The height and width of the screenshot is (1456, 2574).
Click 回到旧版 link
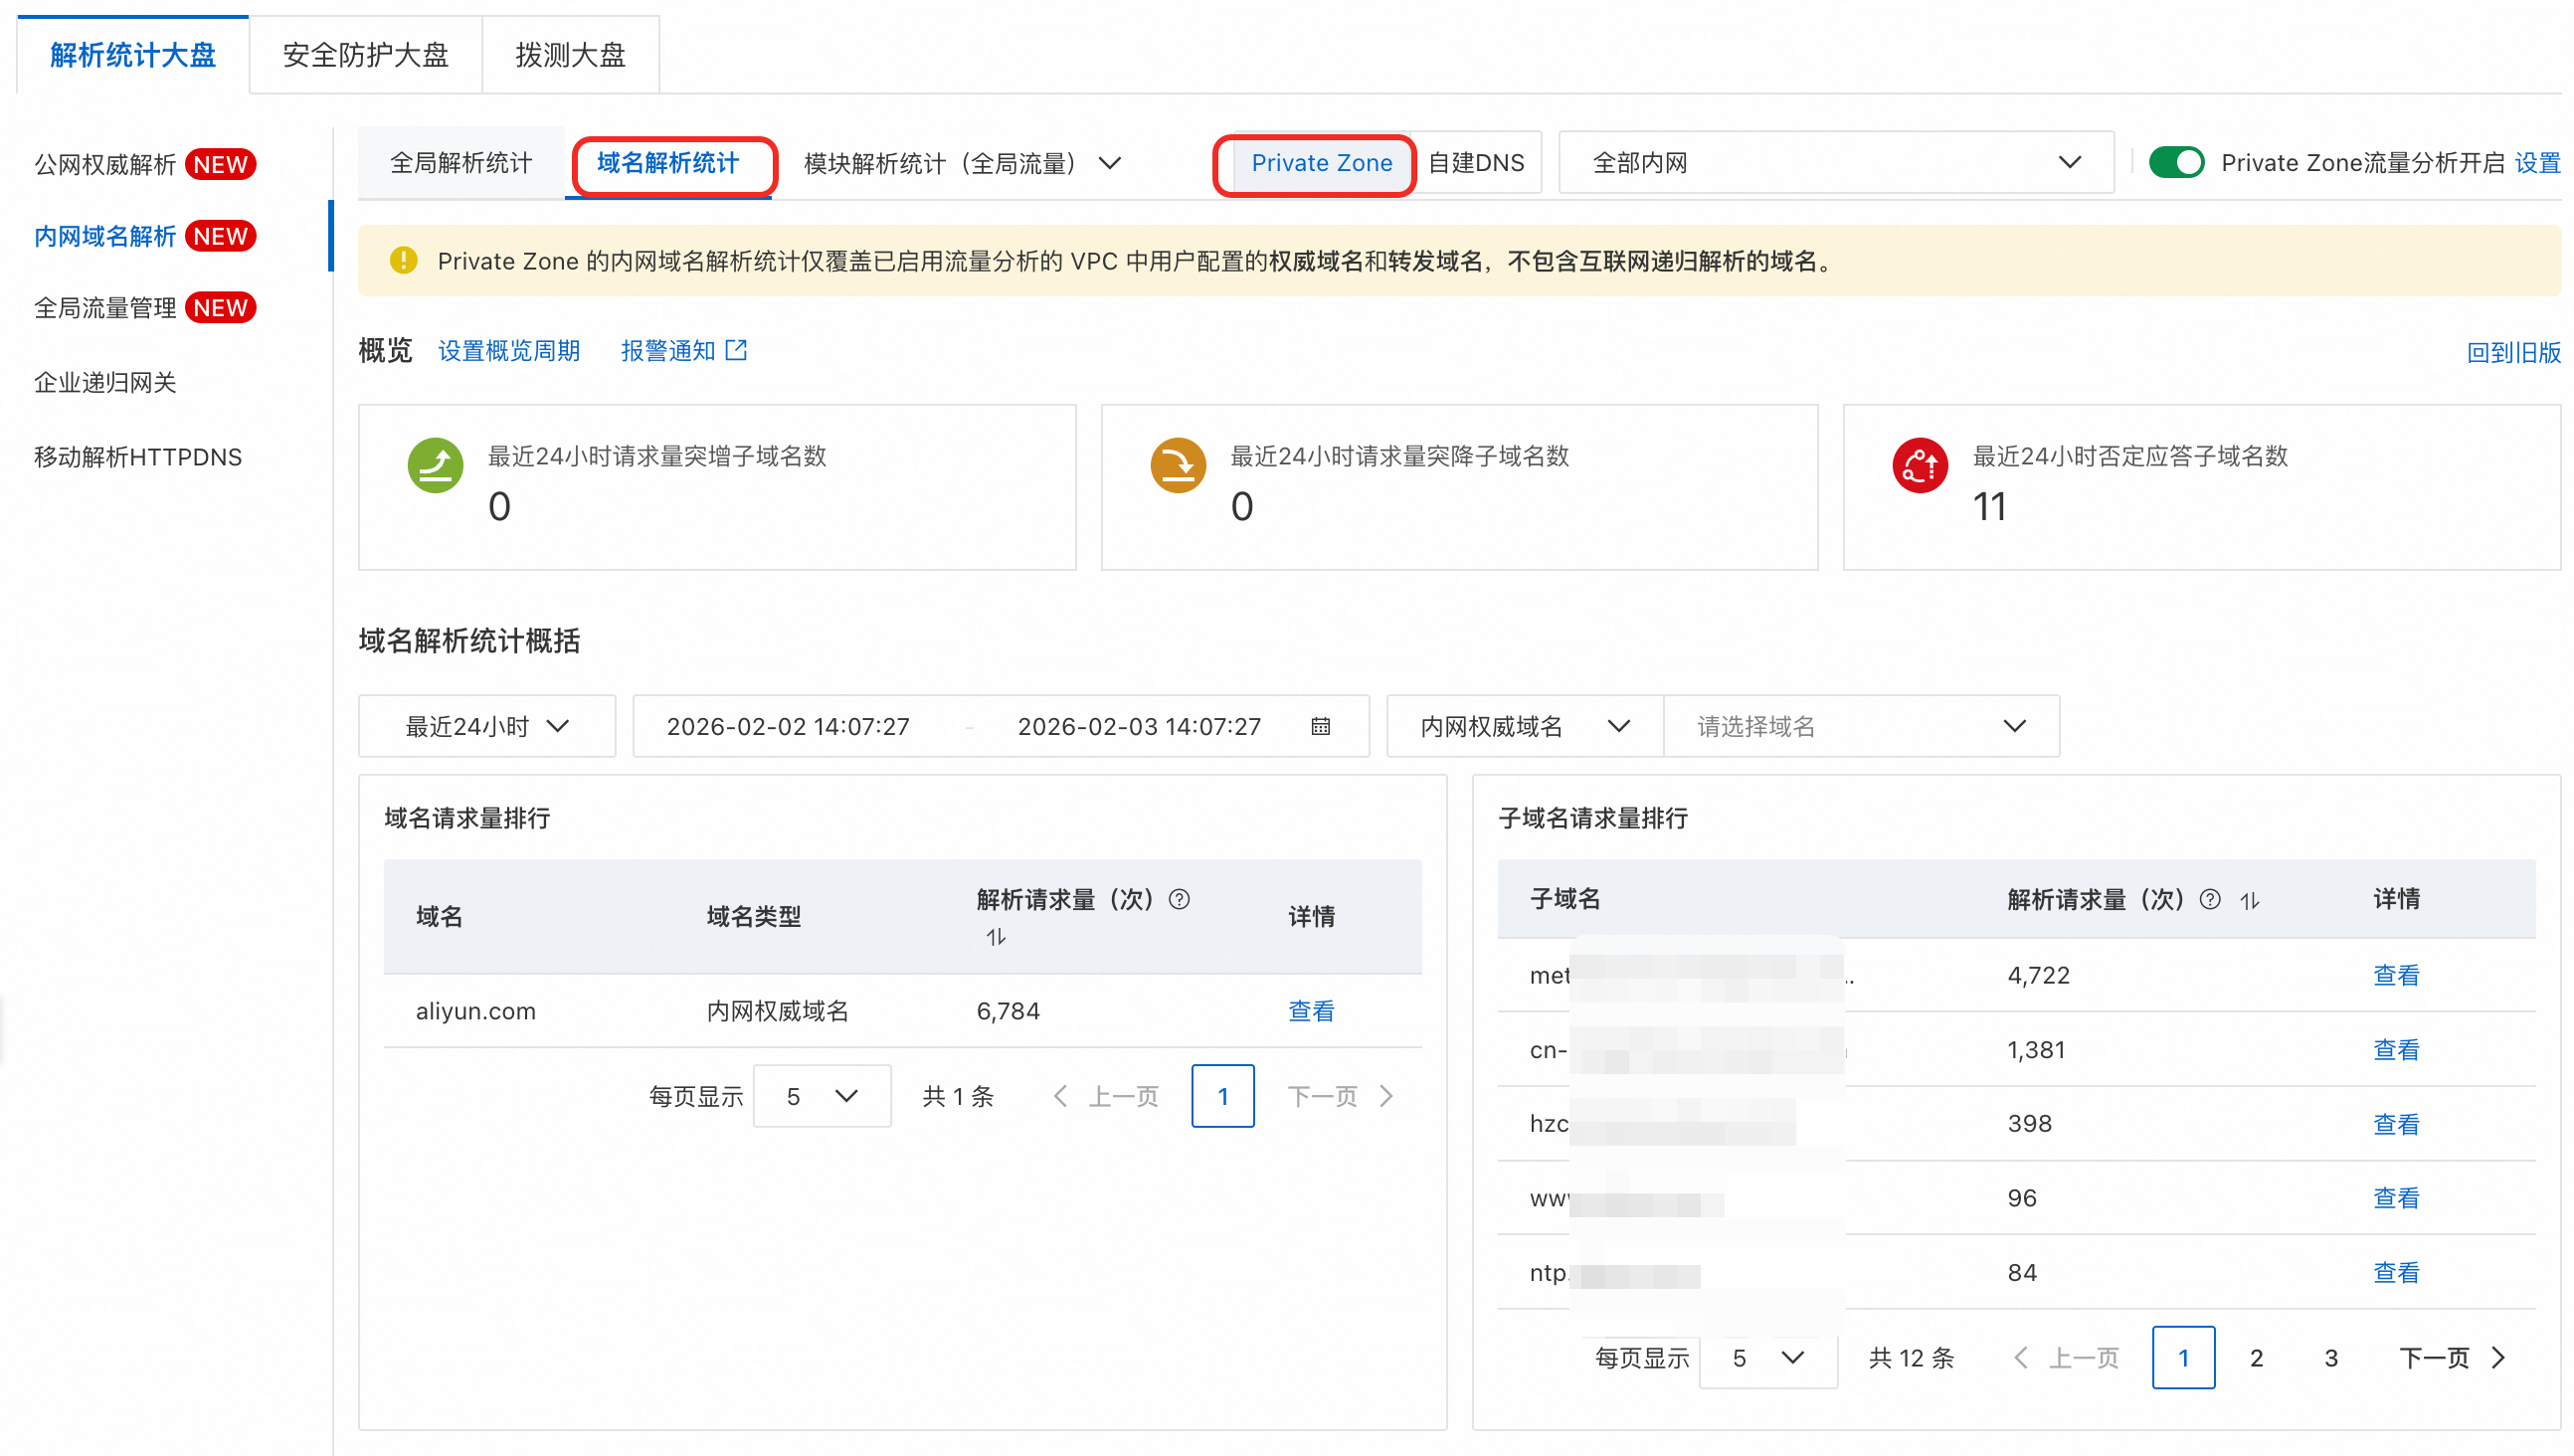[x=2512, y=352]
